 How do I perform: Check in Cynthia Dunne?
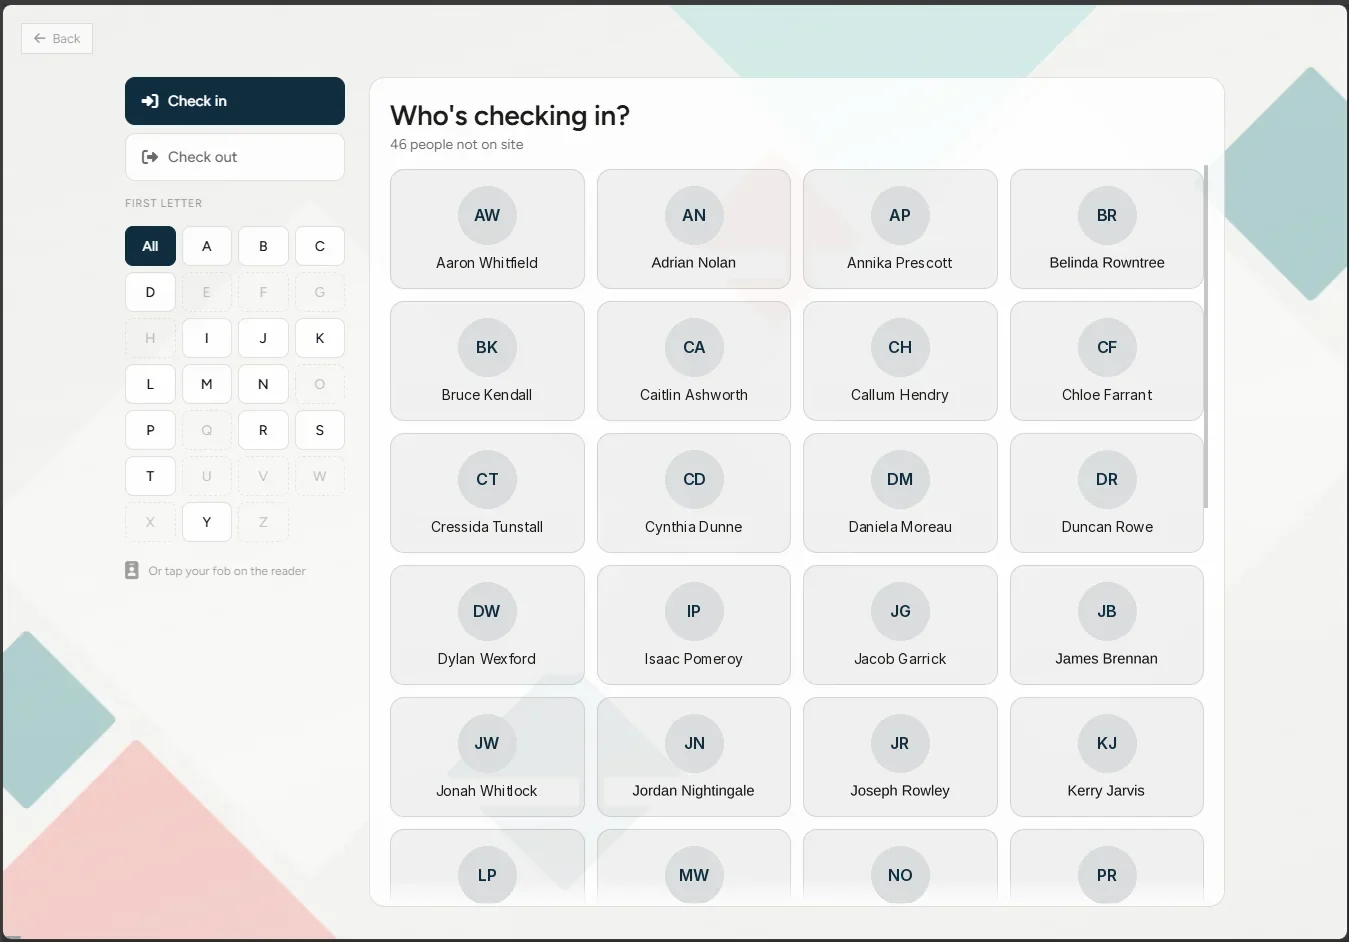click(x=694, y=493)
